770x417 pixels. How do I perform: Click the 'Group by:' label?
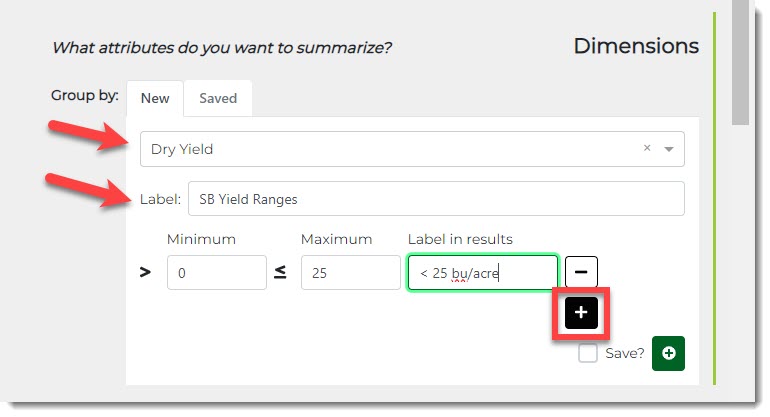click(x=85, y=96)
